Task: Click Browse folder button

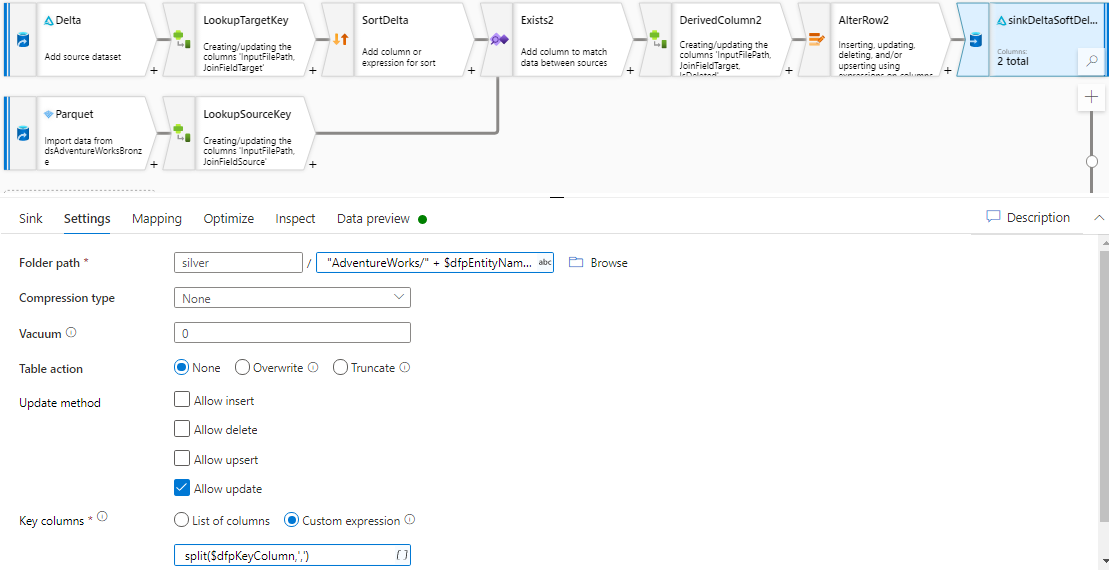Action: [x=598, y=262]
